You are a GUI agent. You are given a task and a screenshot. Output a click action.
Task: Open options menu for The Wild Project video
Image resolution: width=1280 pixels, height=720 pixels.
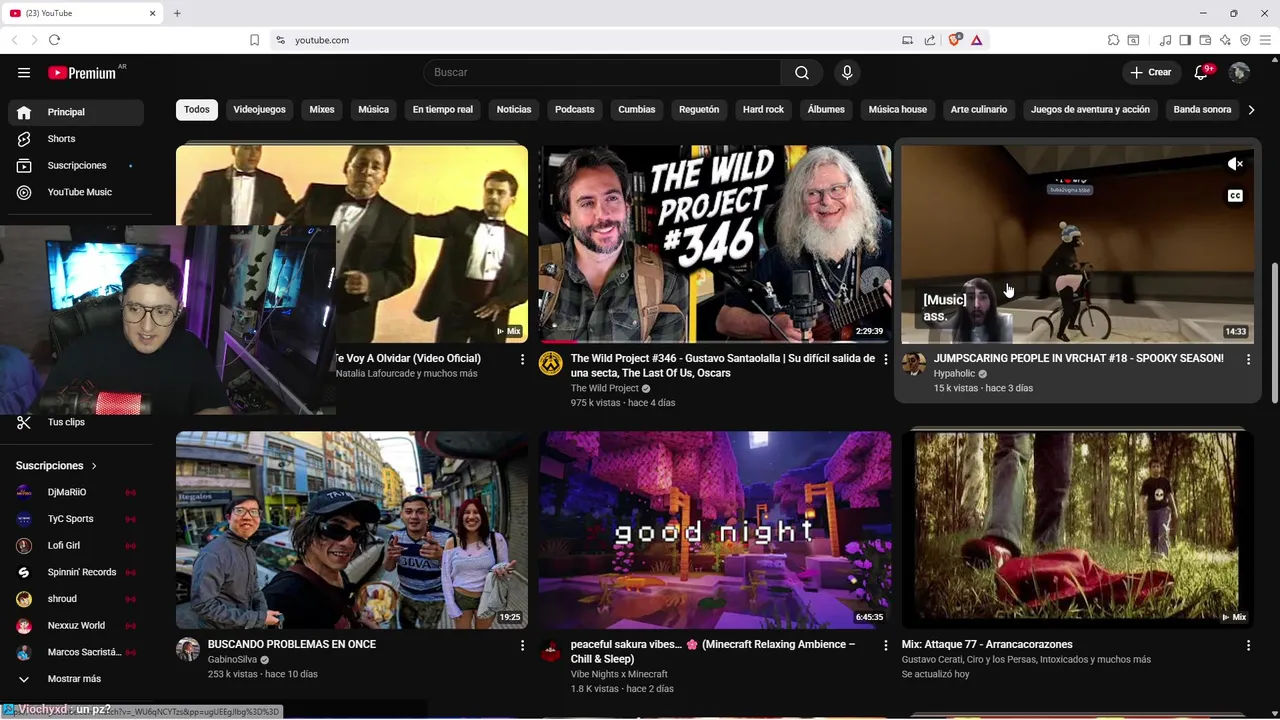(x=885, y=359)
